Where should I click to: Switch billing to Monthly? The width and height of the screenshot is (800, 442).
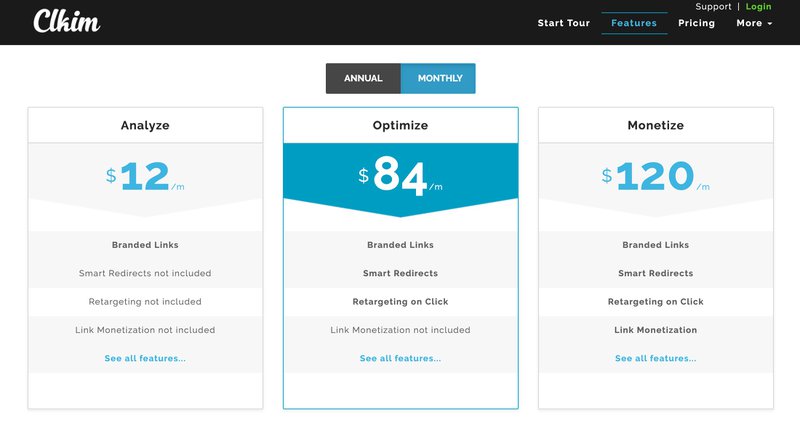point(438,78)
